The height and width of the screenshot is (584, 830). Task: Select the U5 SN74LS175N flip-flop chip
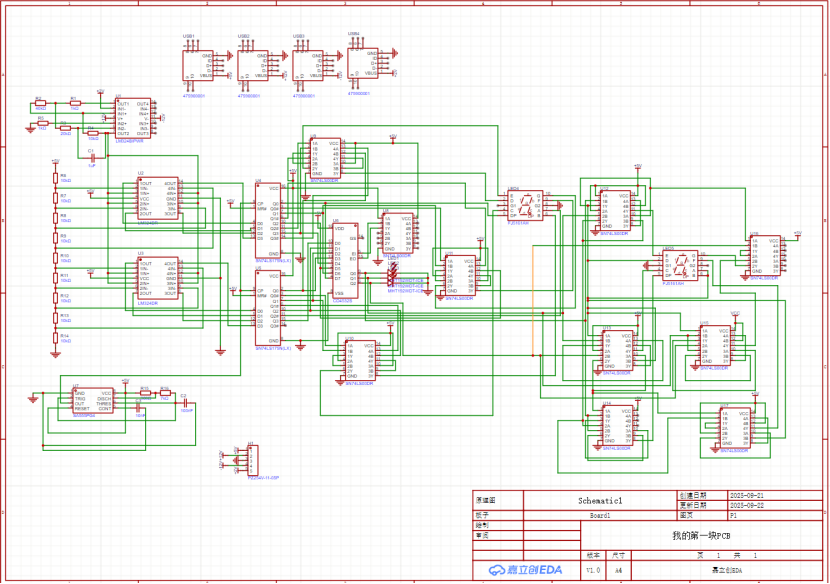pos(268,308)
